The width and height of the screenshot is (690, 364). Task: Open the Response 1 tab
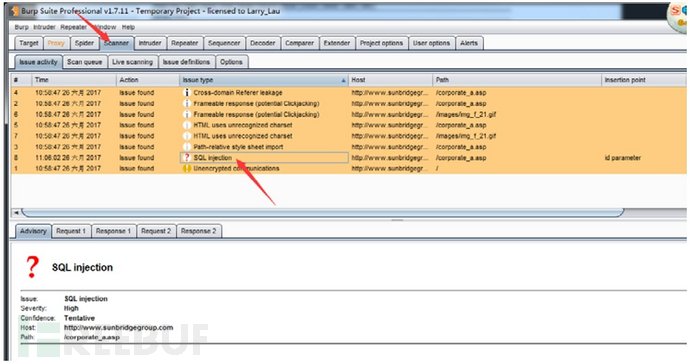[x=113, y=231]
